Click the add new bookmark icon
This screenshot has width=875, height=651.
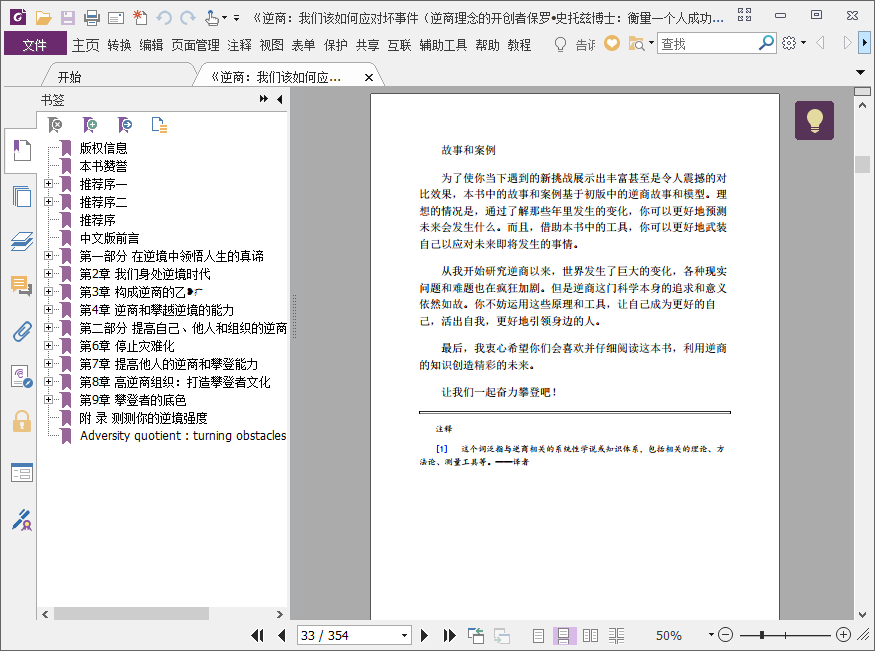89,125
